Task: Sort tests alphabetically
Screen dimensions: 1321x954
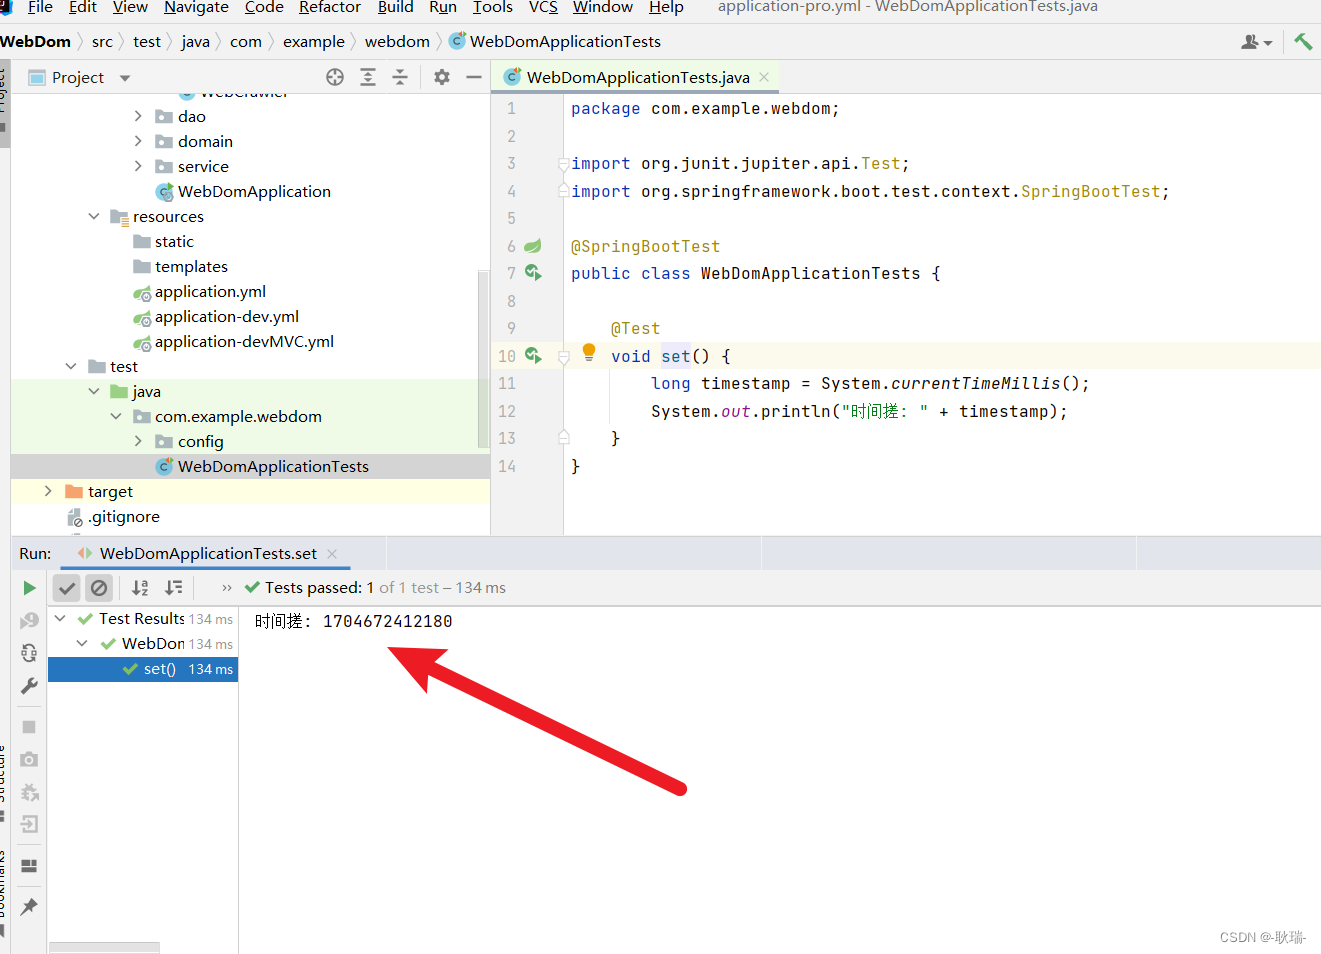Action: click(140, 588)
